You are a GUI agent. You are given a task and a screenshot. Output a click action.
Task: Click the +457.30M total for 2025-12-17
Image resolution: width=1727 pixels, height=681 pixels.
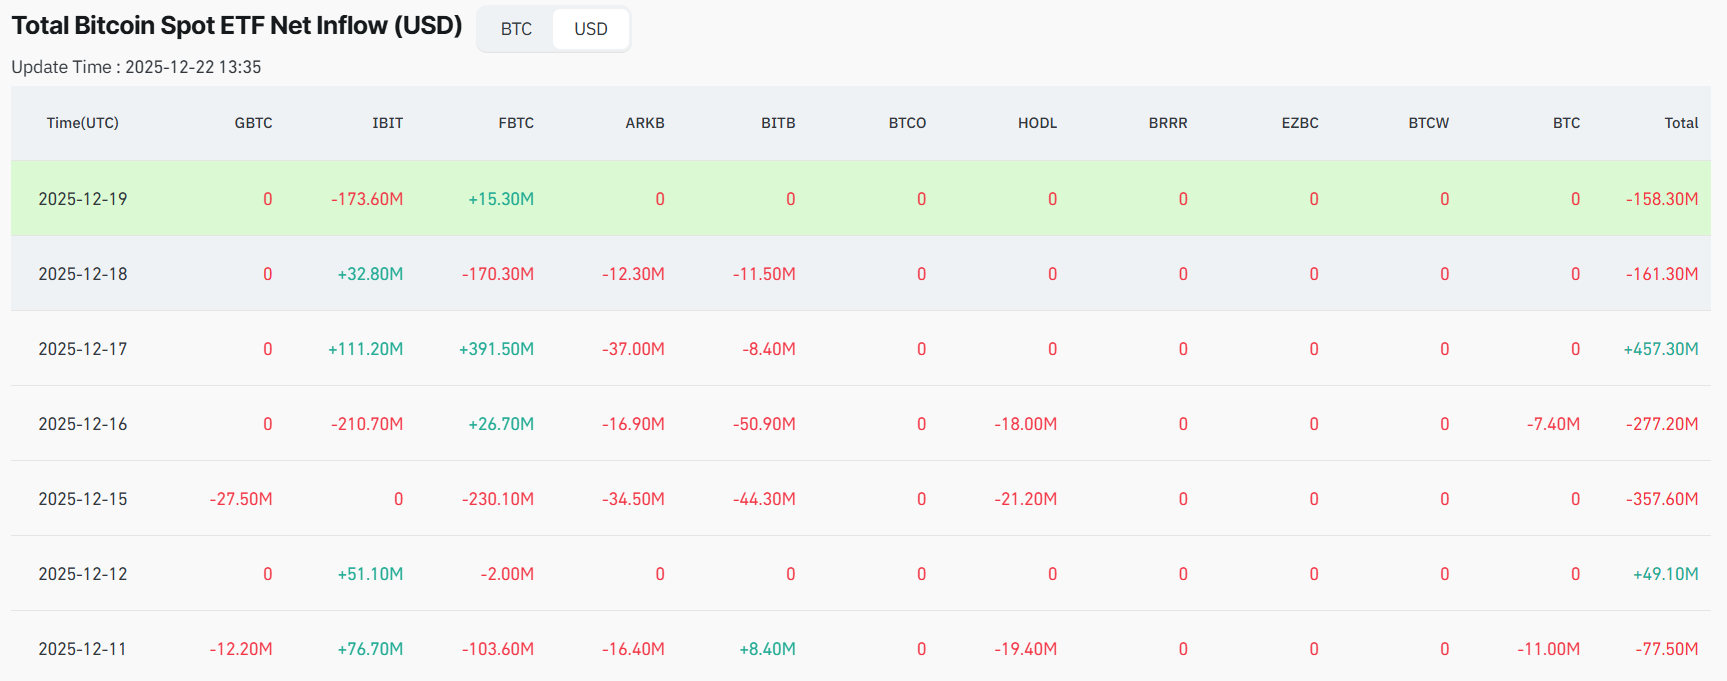tap(1660, 349)
